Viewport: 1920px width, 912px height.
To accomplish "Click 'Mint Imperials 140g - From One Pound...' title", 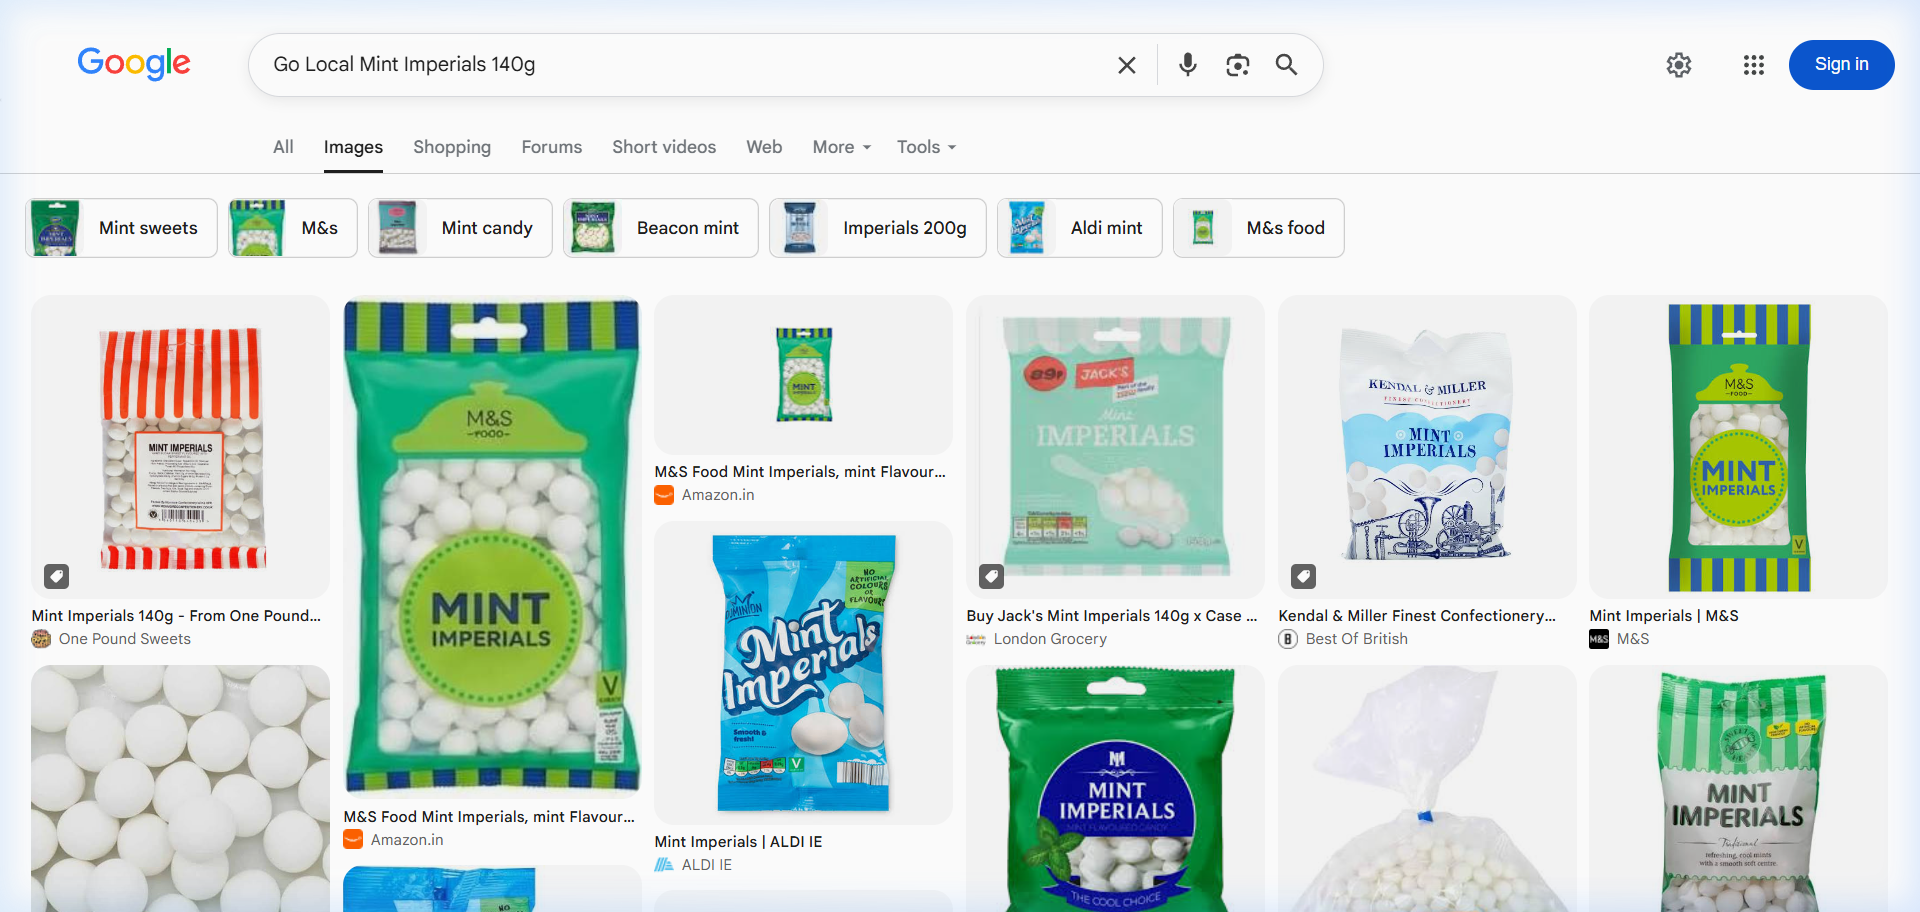I will coord(176,616).
